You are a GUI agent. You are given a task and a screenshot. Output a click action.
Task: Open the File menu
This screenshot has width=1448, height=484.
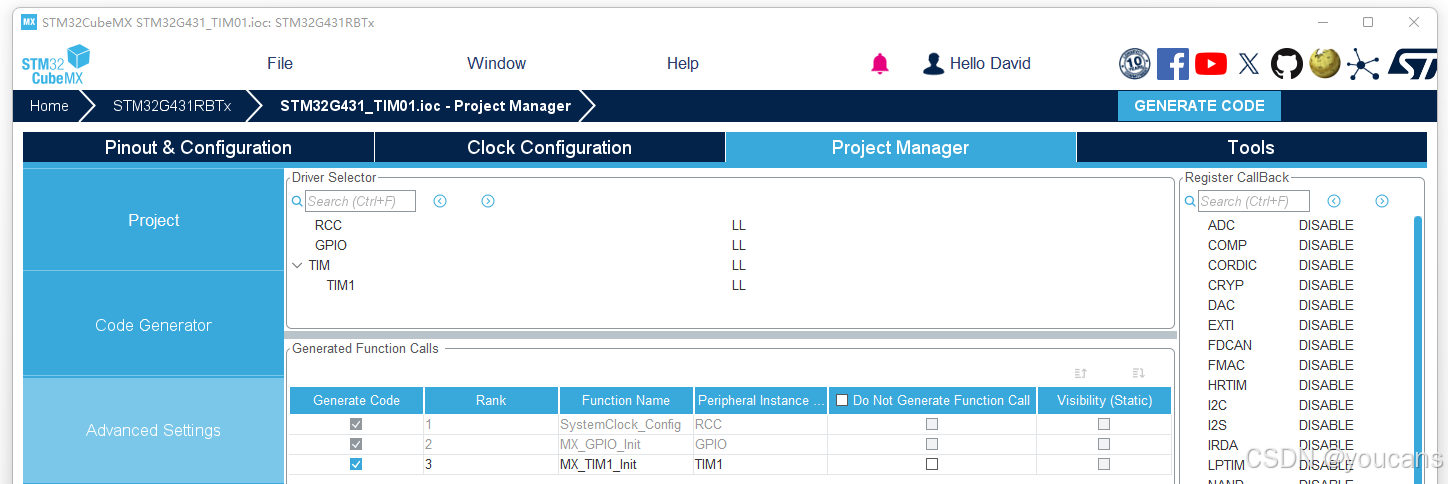click(280, 63)
